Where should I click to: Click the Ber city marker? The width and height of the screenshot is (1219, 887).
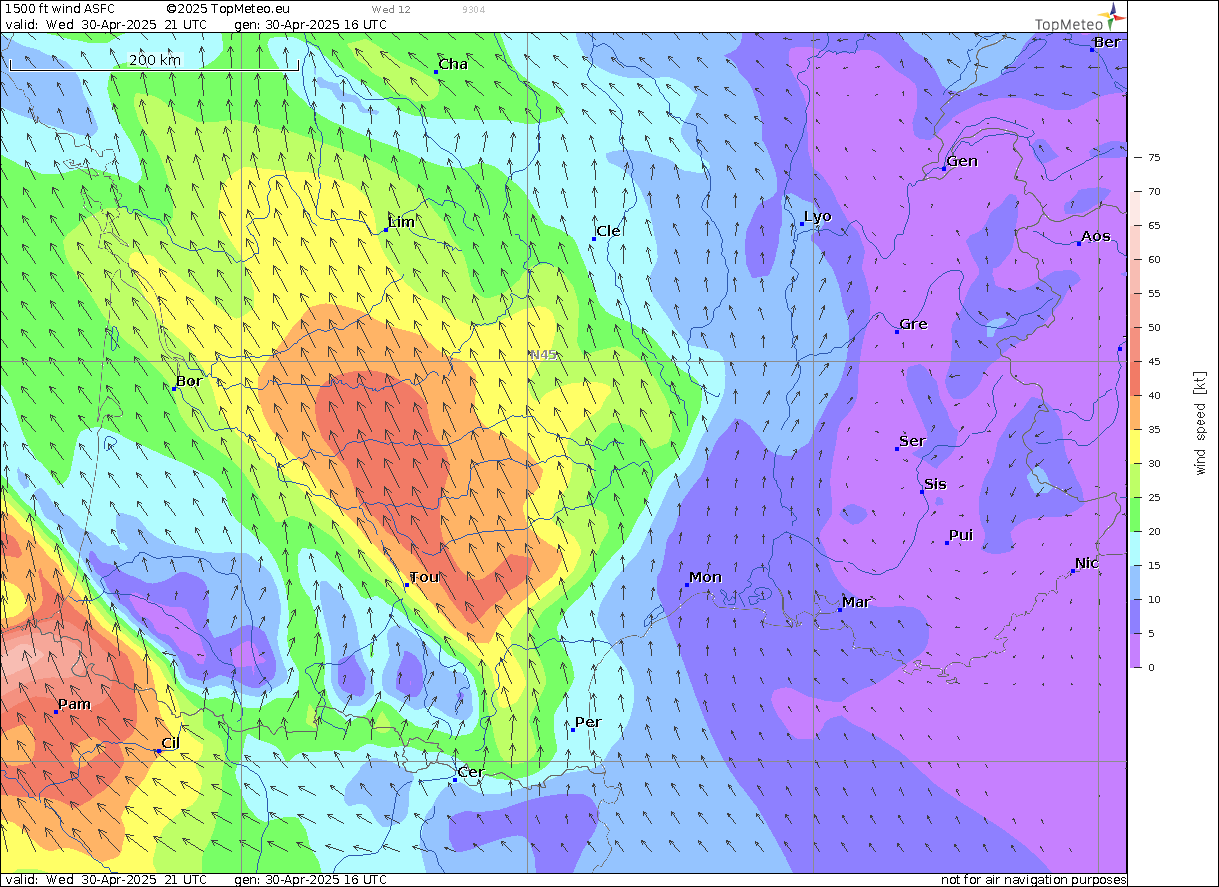click(1092, 49)
